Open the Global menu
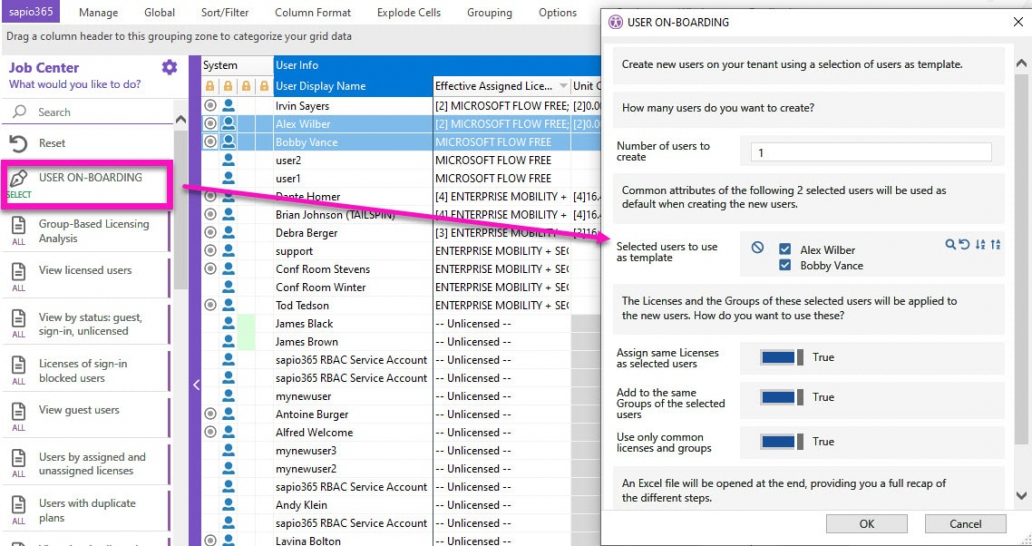Screen dimensions: 1032x546 click(159, 12)
